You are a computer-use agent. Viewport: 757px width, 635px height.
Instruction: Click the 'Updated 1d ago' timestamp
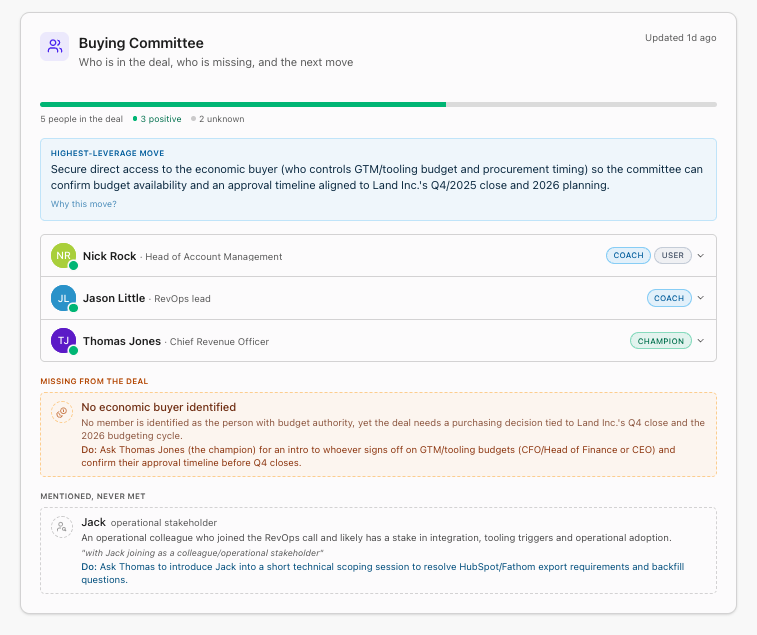pyautogui.click(x=680, y=38)
